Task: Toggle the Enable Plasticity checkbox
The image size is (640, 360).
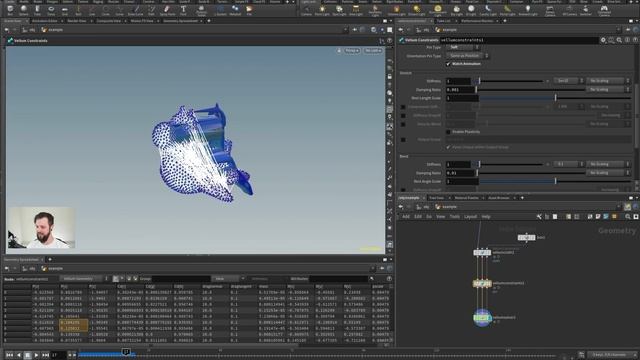Action: click(448, 132)
